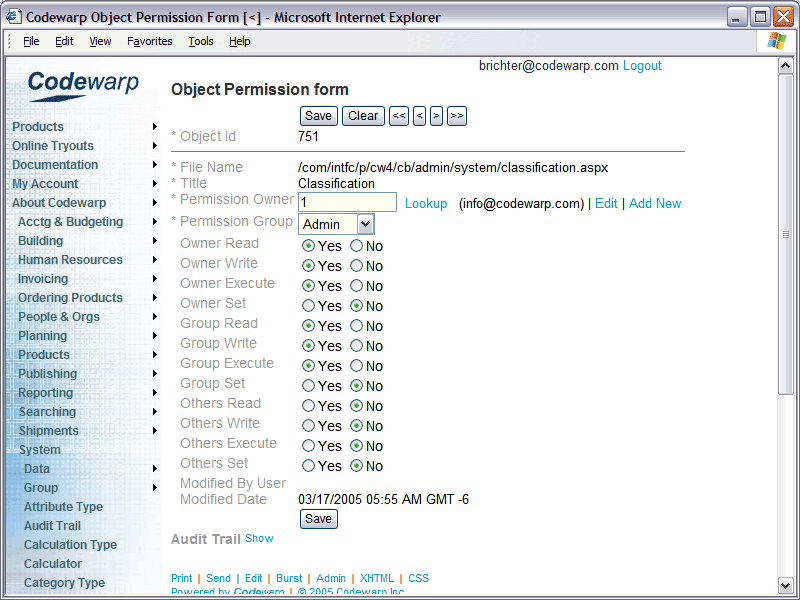Set Group Set to Yes

[308, 386]
